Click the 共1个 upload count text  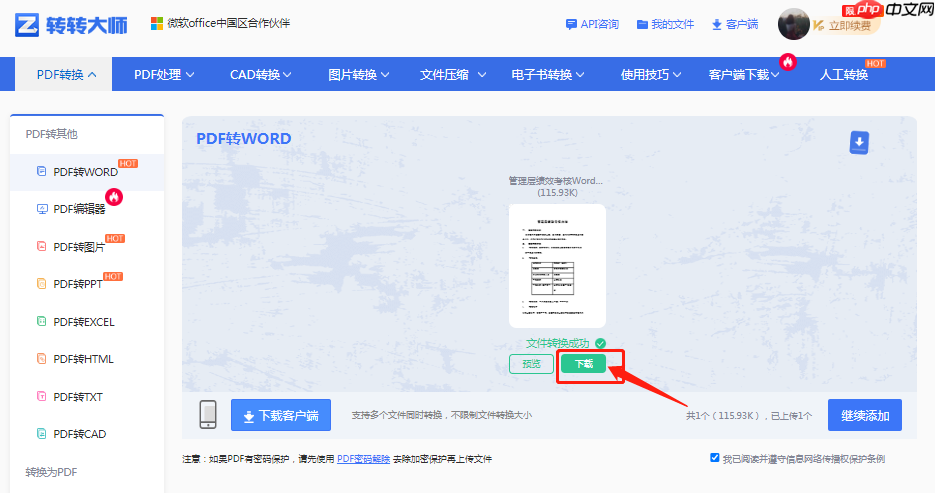click(748, 416)
